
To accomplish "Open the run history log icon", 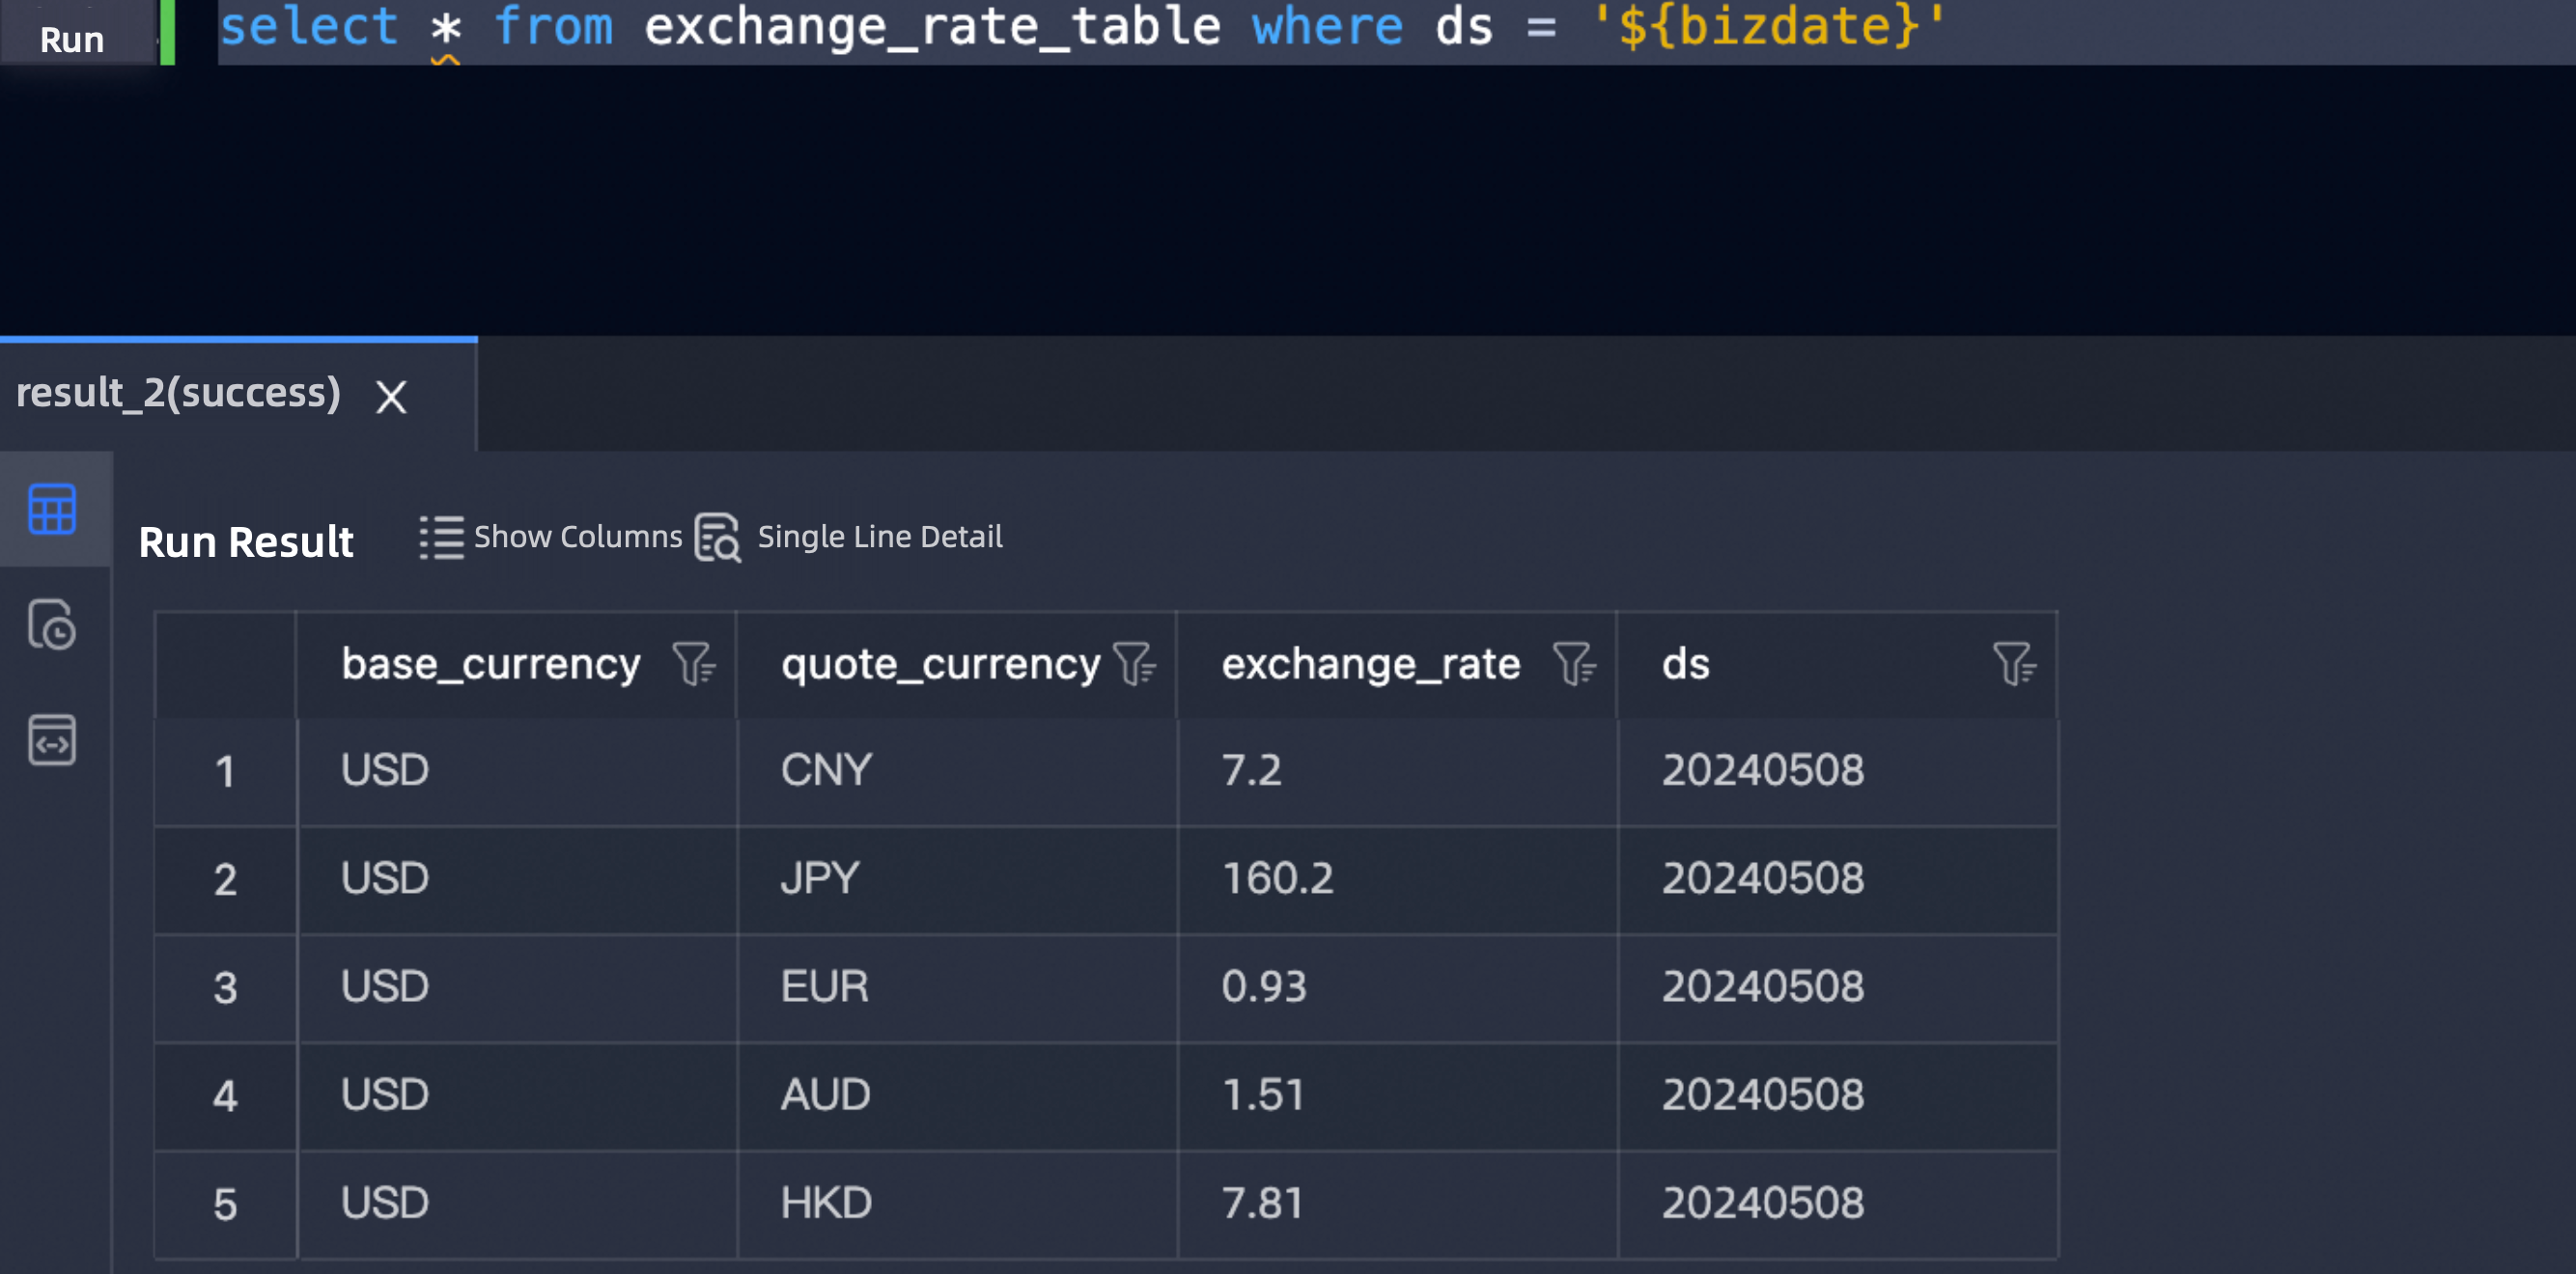I will (x=52, y=625).
